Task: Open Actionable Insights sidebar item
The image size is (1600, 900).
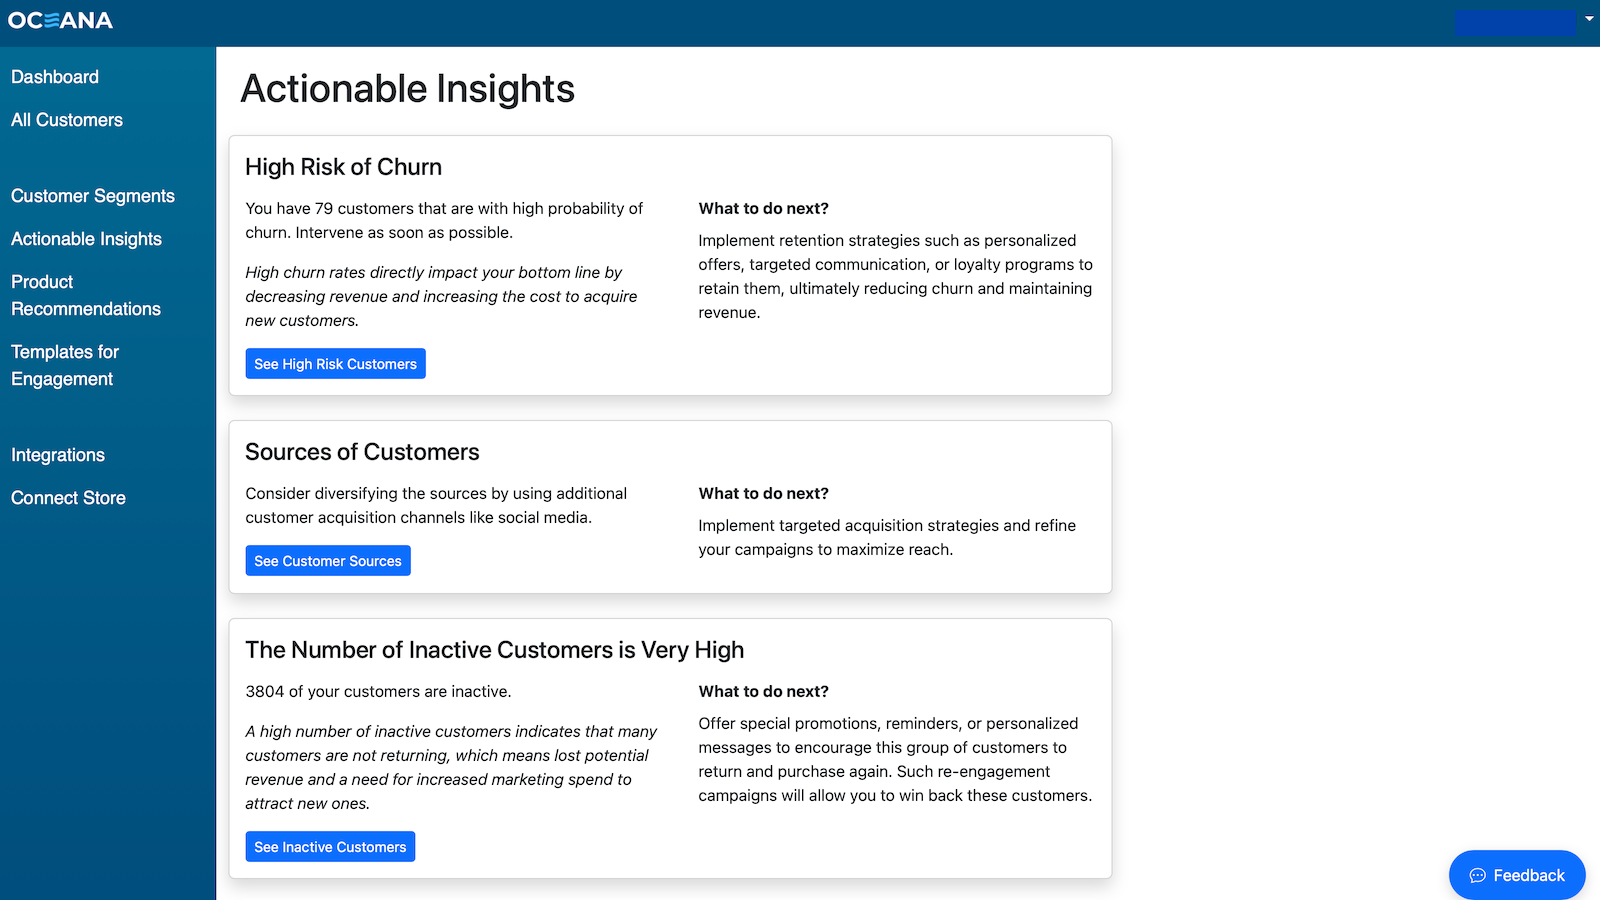Action: (x=86, y=239)
